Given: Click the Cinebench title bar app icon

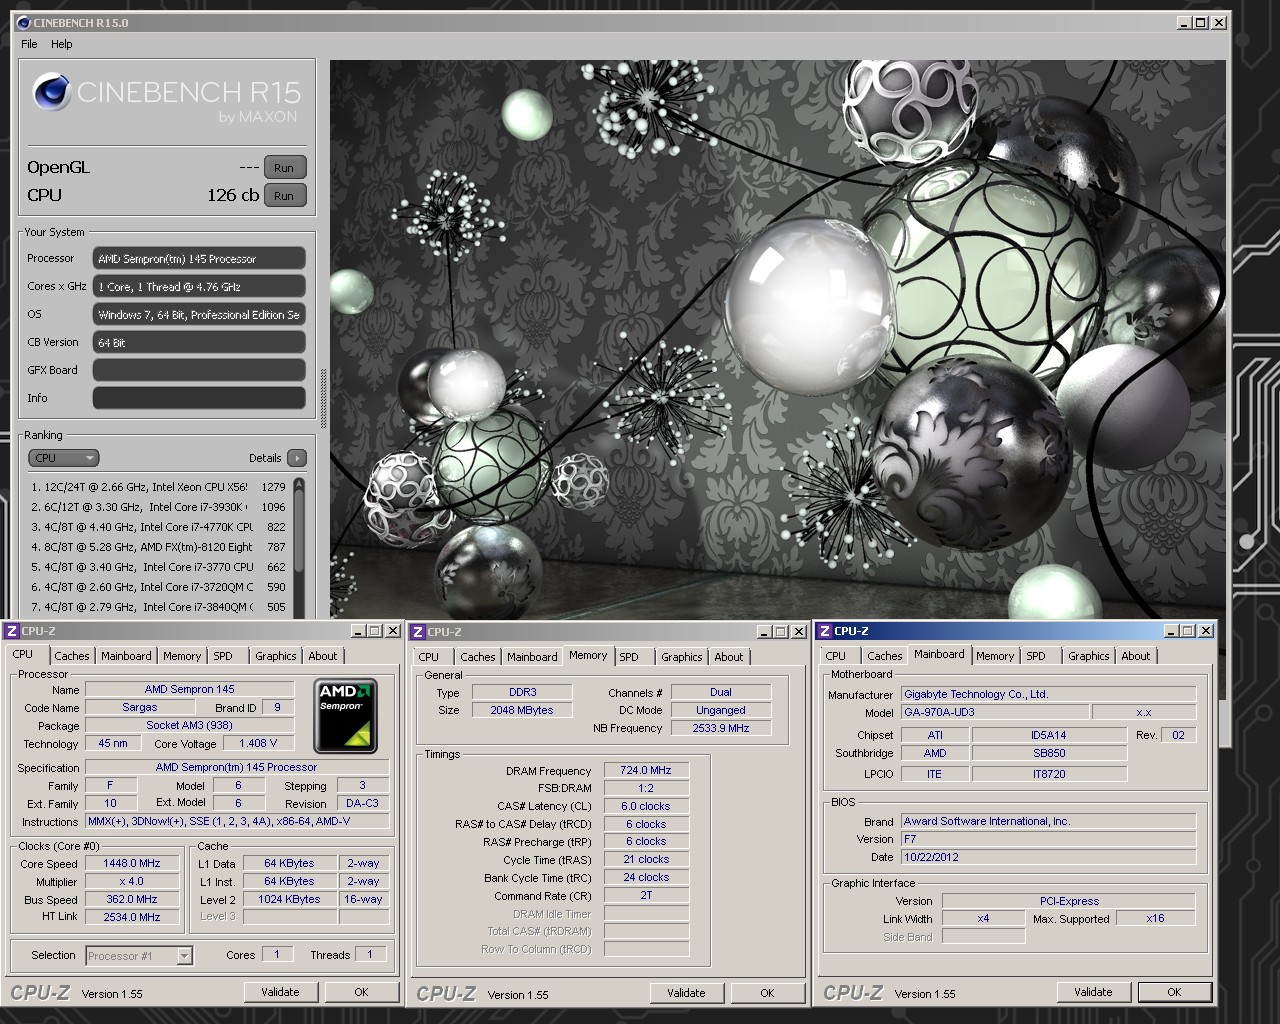Looking at the screenshot, I should coord(24,22).
